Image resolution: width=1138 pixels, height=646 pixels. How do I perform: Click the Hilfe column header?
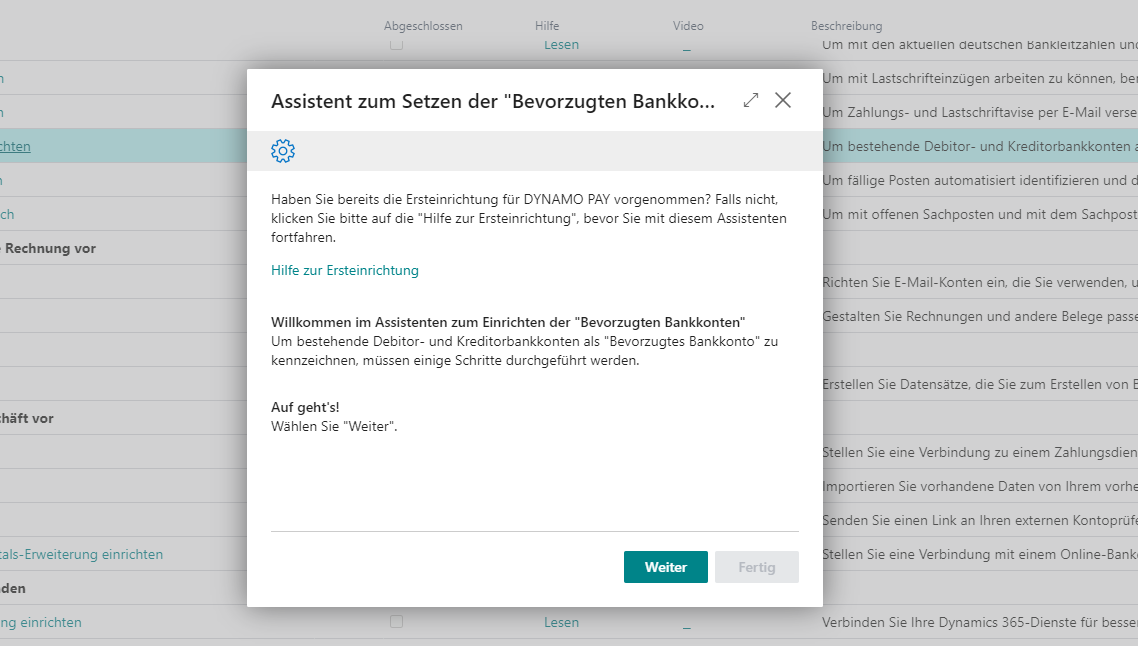tap(547, 26)
